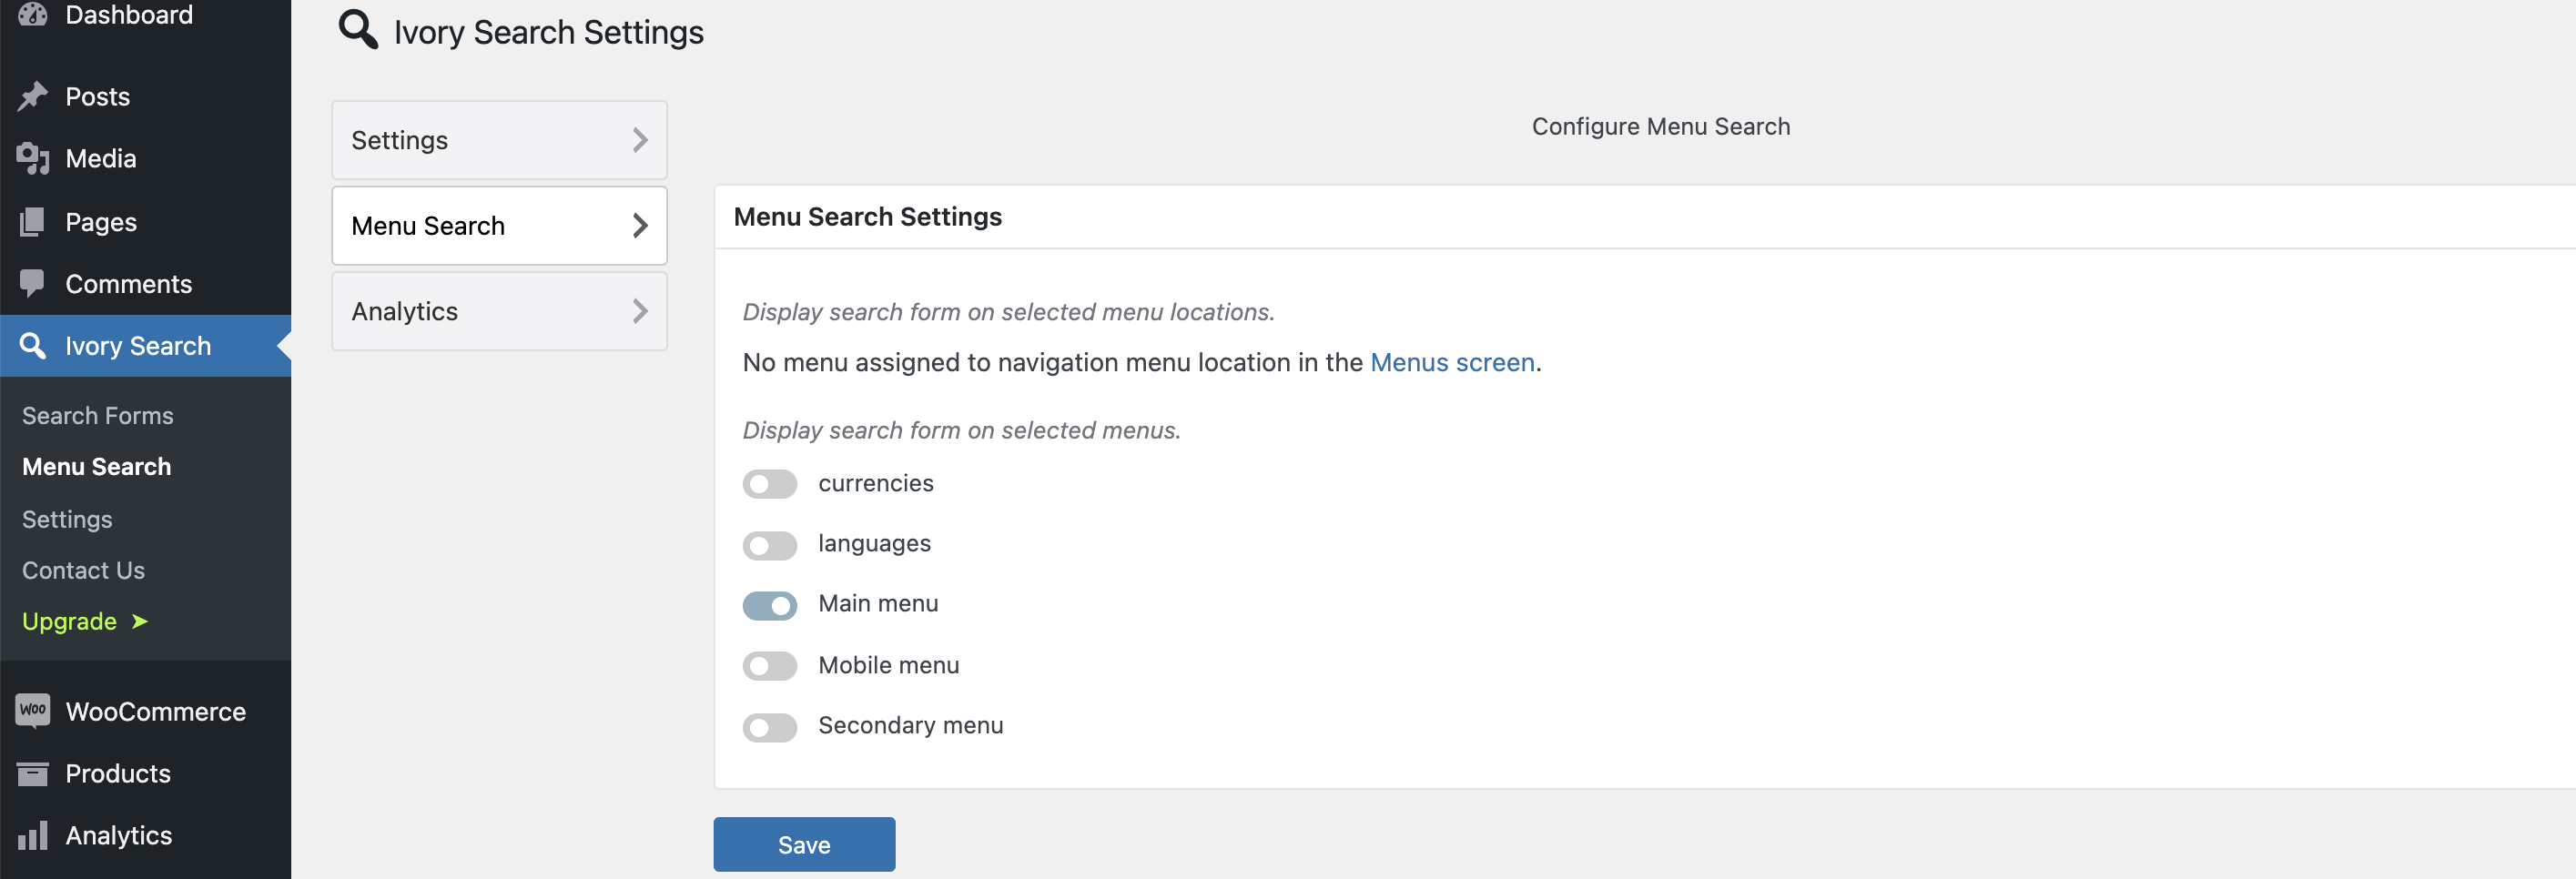Expand the Settings panel chevron

(x=640, y=140)
